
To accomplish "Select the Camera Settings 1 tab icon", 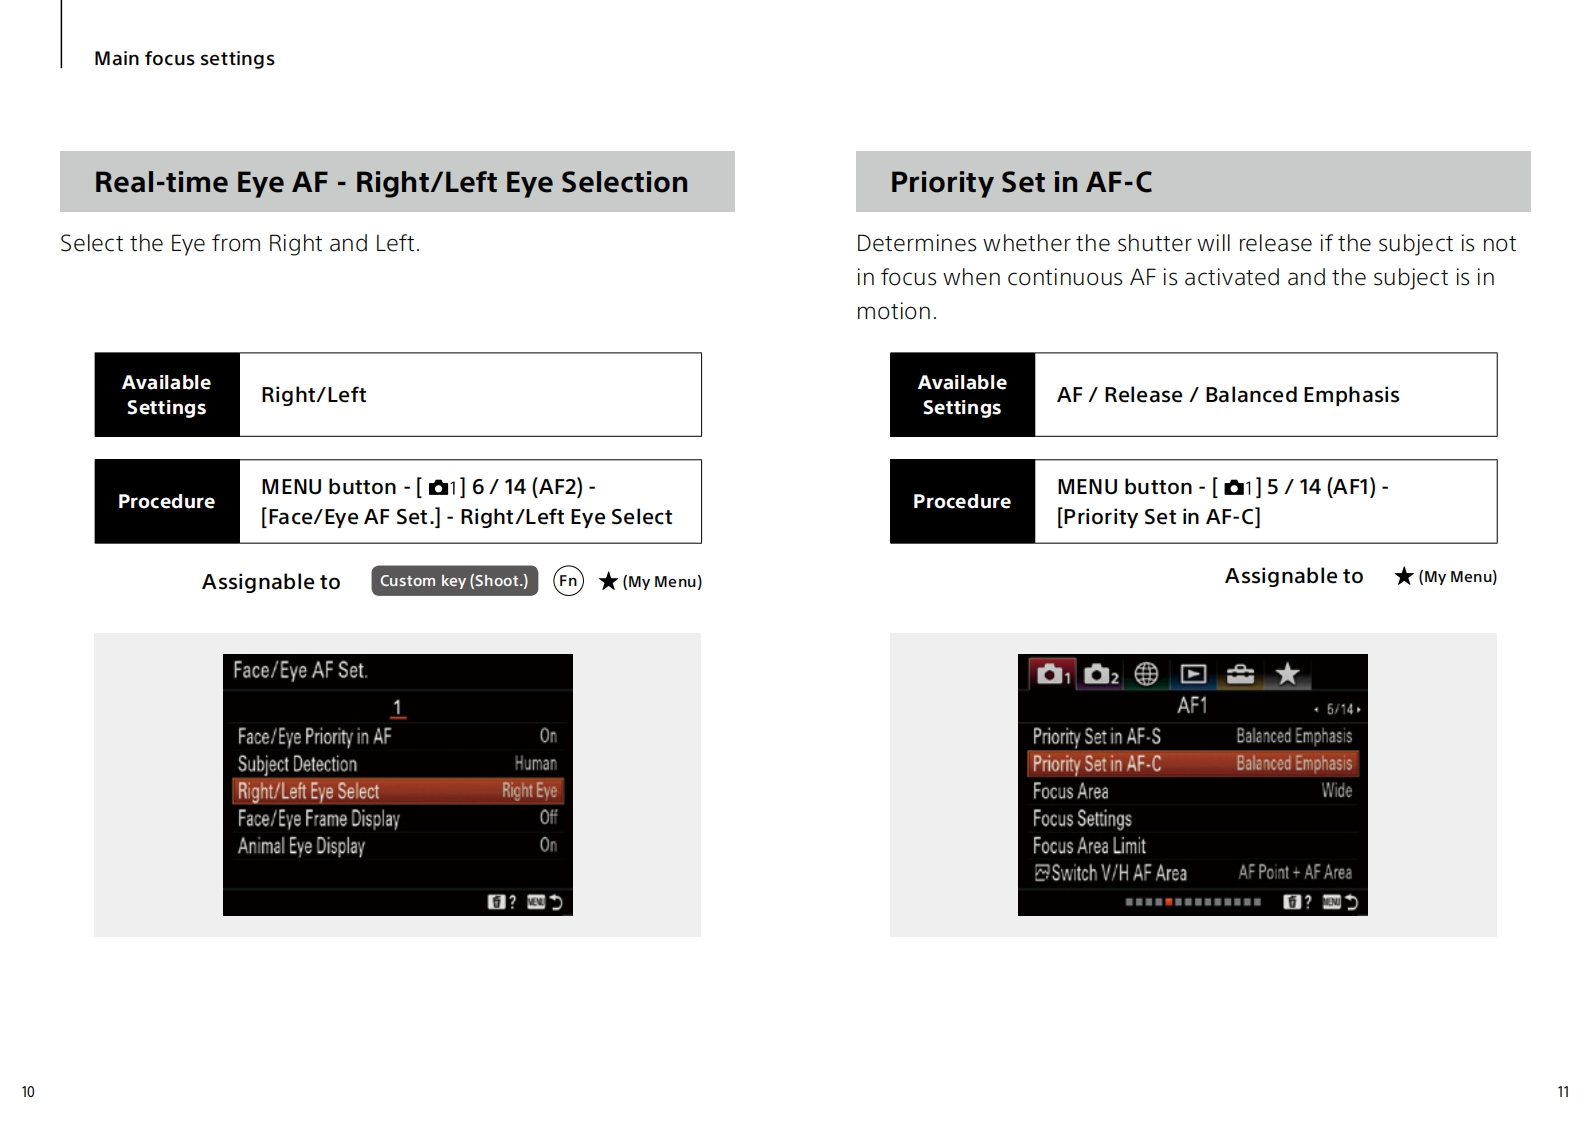I will (x=1051, y=674).
